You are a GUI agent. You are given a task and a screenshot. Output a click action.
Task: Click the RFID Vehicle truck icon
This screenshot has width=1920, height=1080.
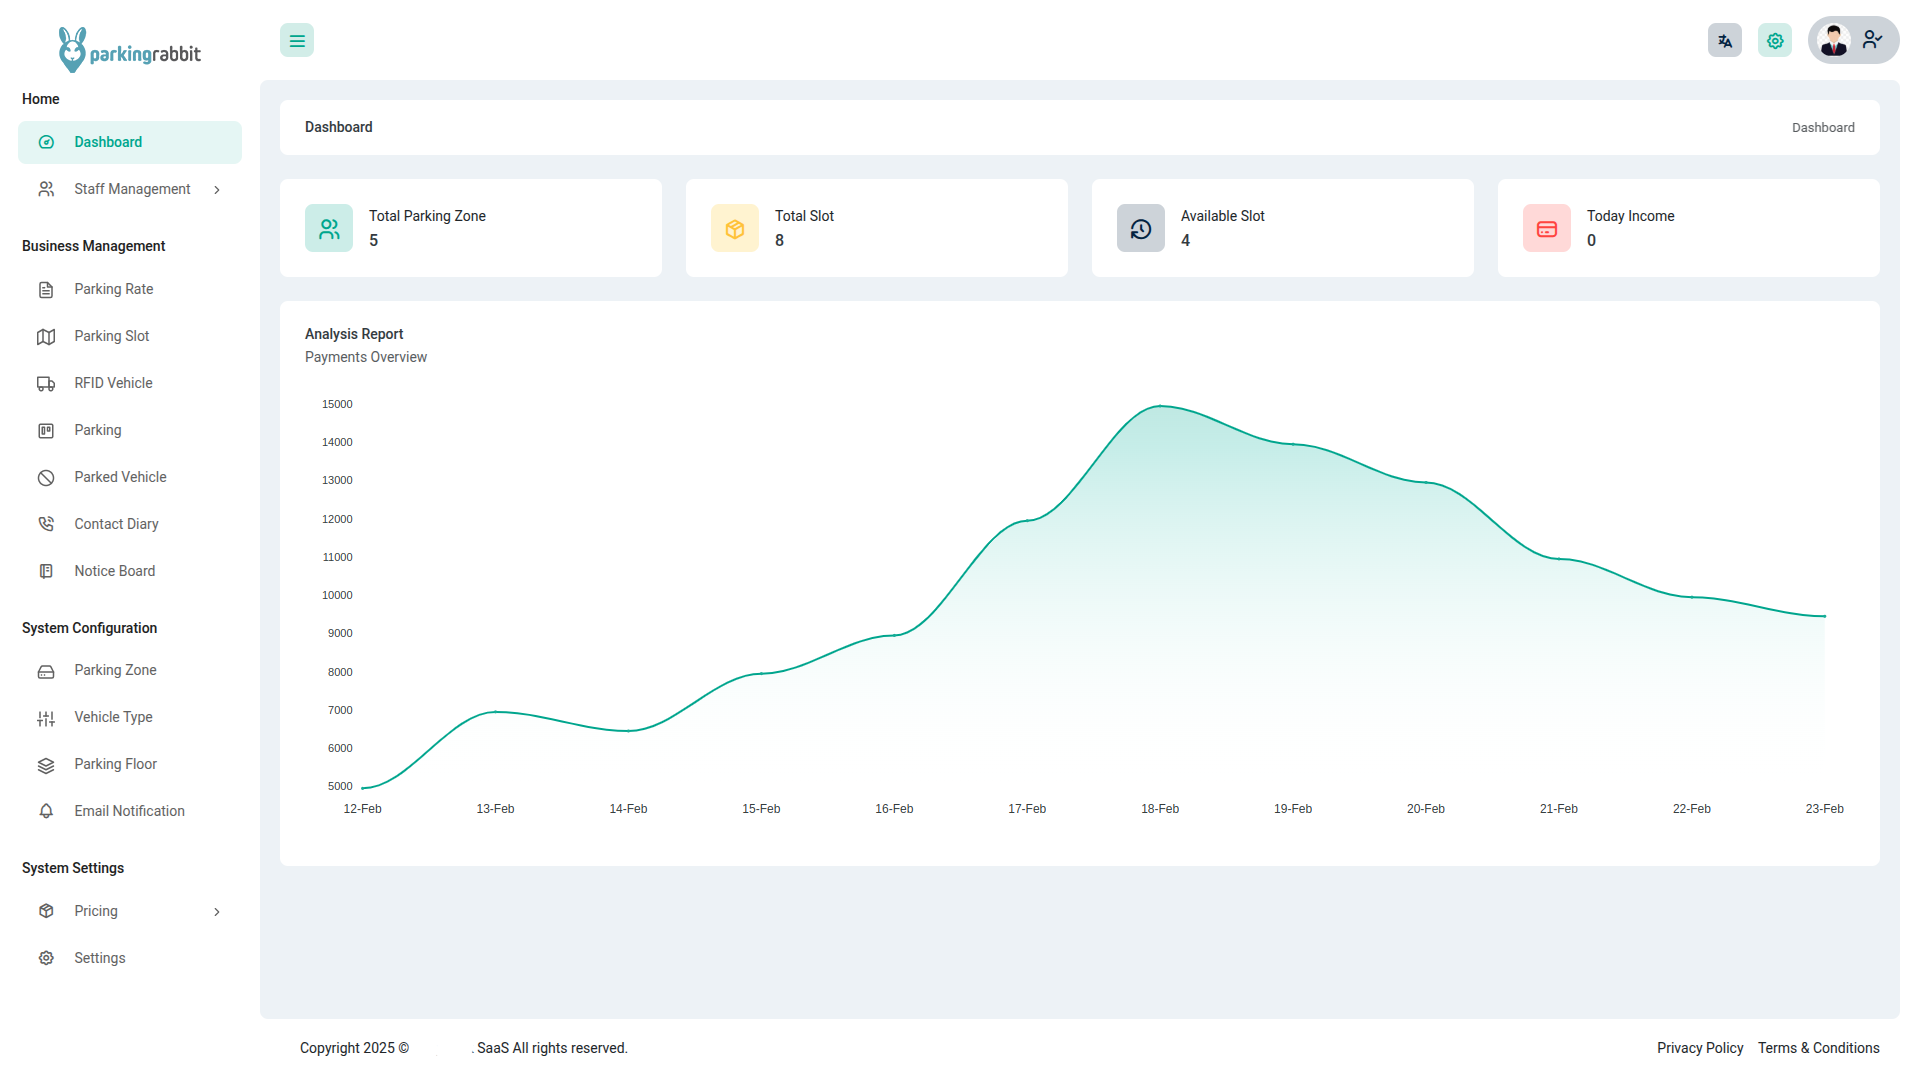pos(46,384)
